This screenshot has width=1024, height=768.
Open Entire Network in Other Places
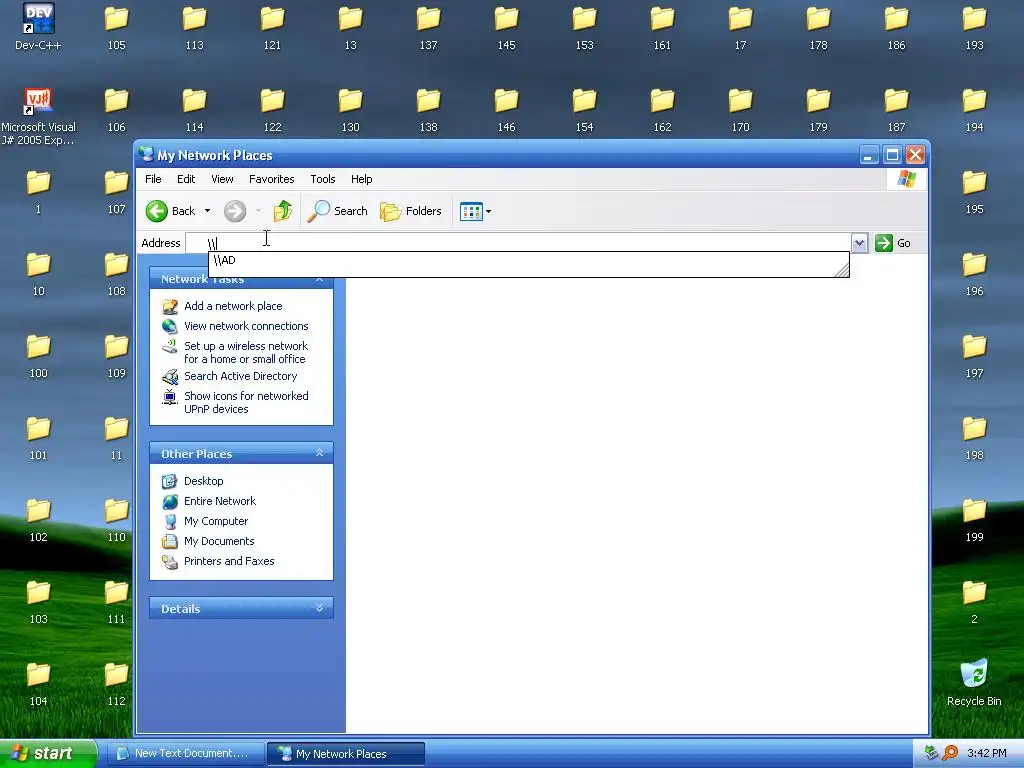pyautogui.click(x=220, y=501)
